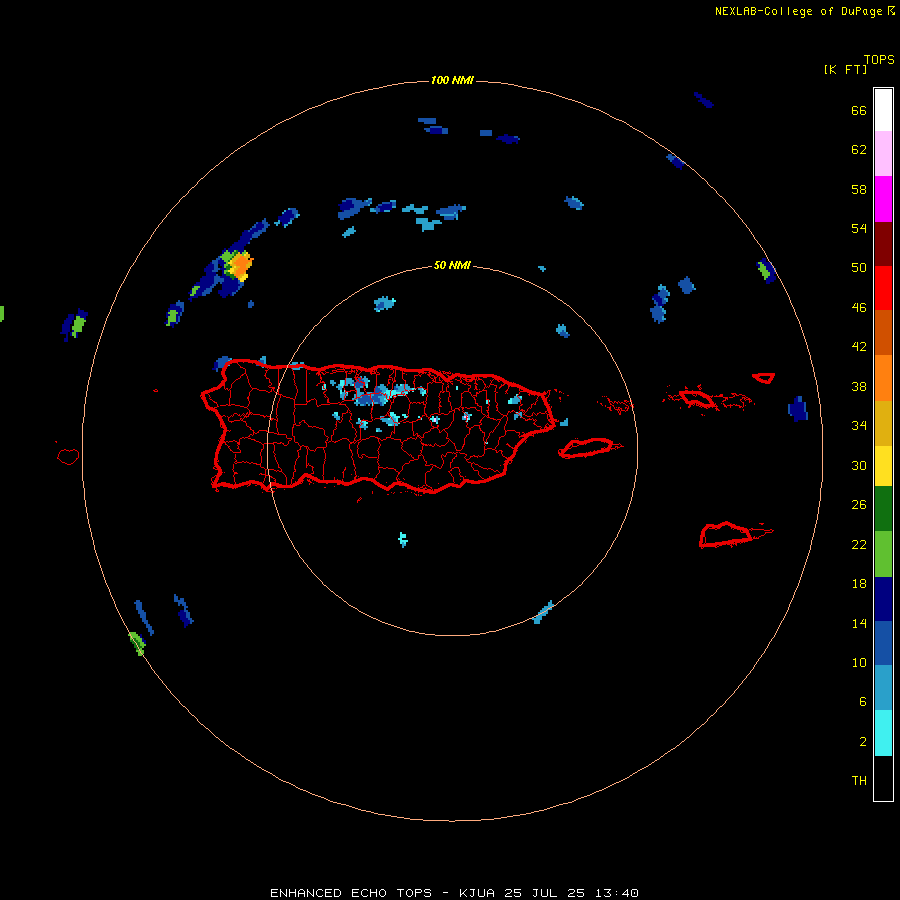Image resolution: width=900 pixels, height=900 pixels.
Task: Pick the magenta swatch in the color bar
Action: click(883, 199)
